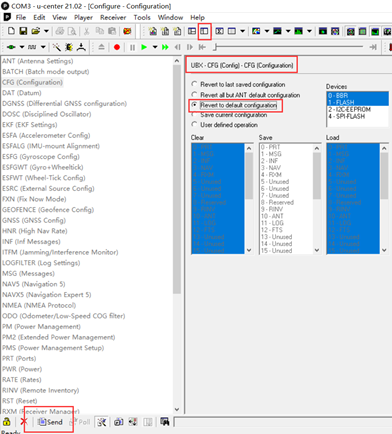Open the Table View toolbar icon
The image size is (392, 434).
[x=232, y=31]
